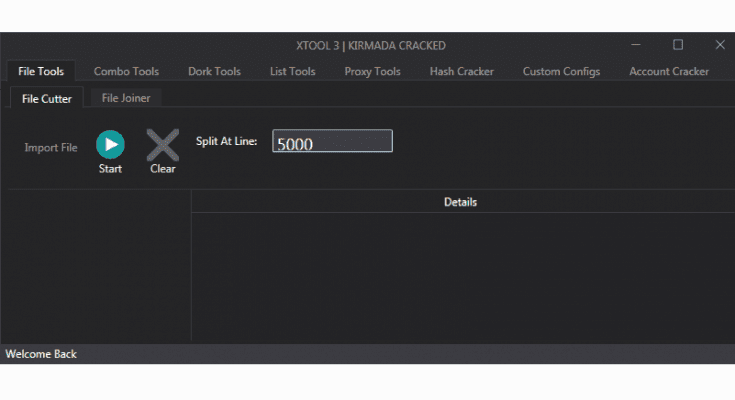Click the teal Start play icon
Image resolution: width=735 pixels, height=400 pixels.
pyautogui.click(x=110, y=145)
